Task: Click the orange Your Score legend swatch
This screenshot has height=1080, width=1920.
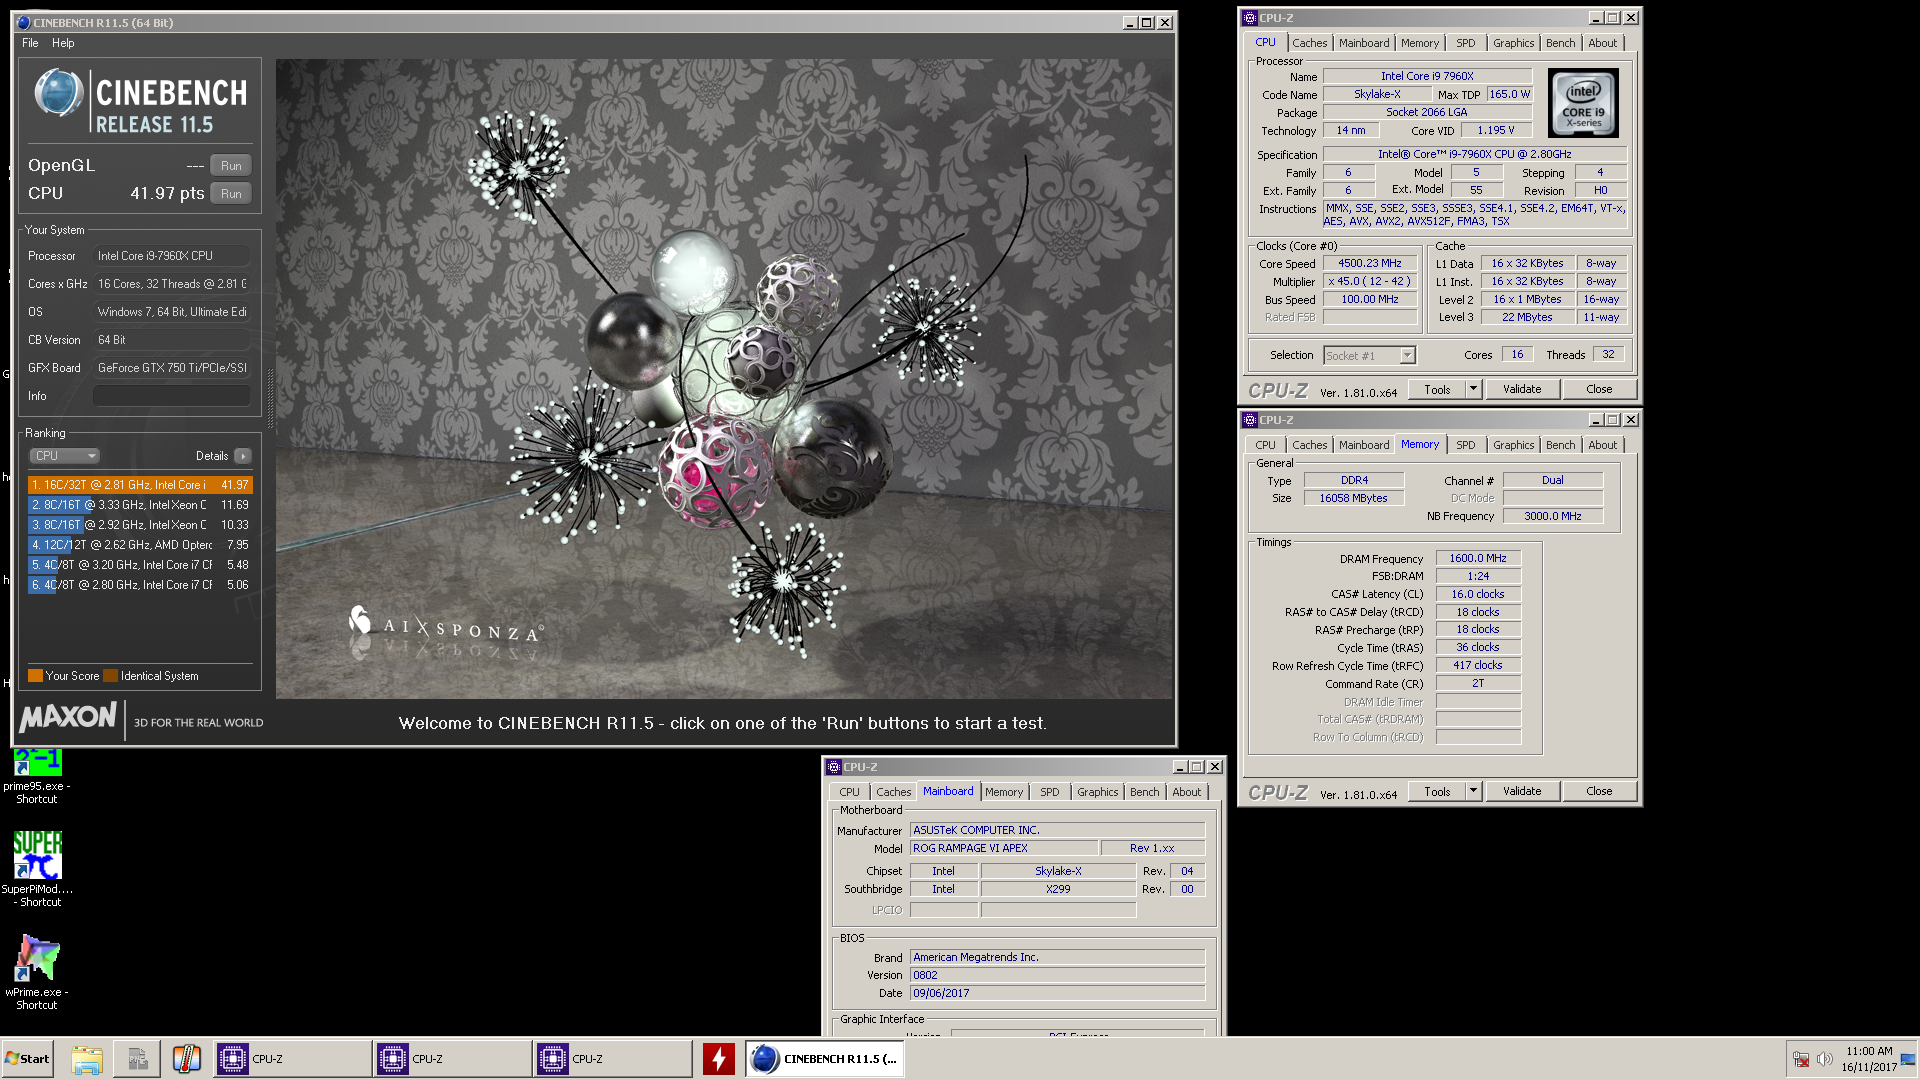Action: click(36, 676)
